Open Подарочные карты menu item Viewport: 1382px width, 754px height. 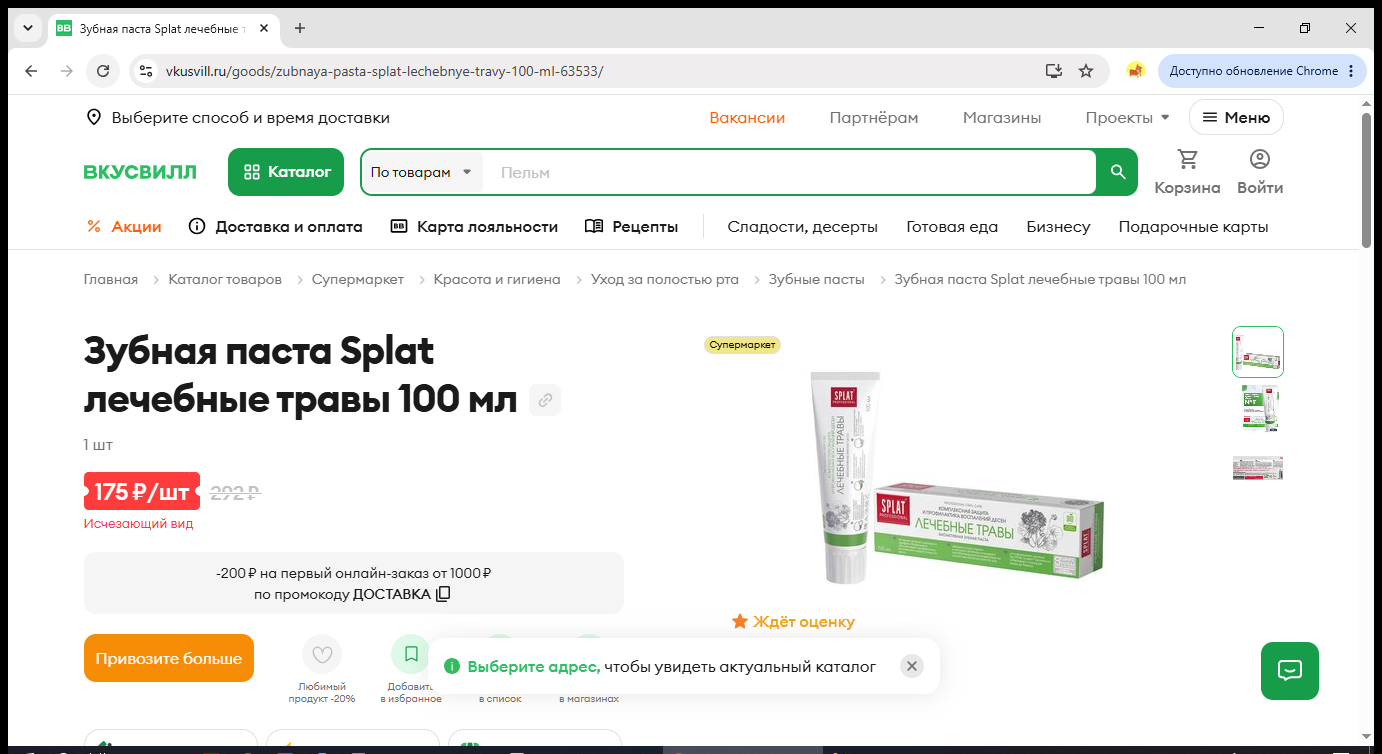[1193, 227]
